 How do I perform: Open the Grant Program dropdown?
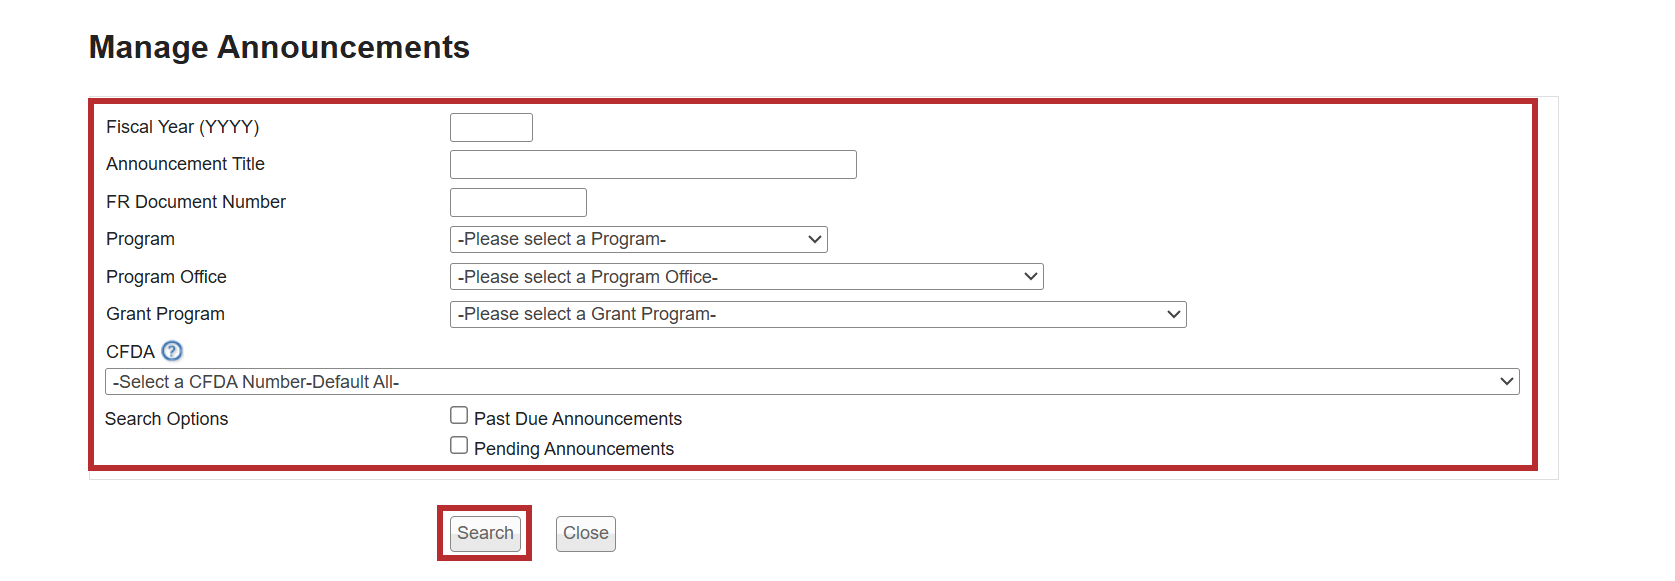tap(817, 315)
